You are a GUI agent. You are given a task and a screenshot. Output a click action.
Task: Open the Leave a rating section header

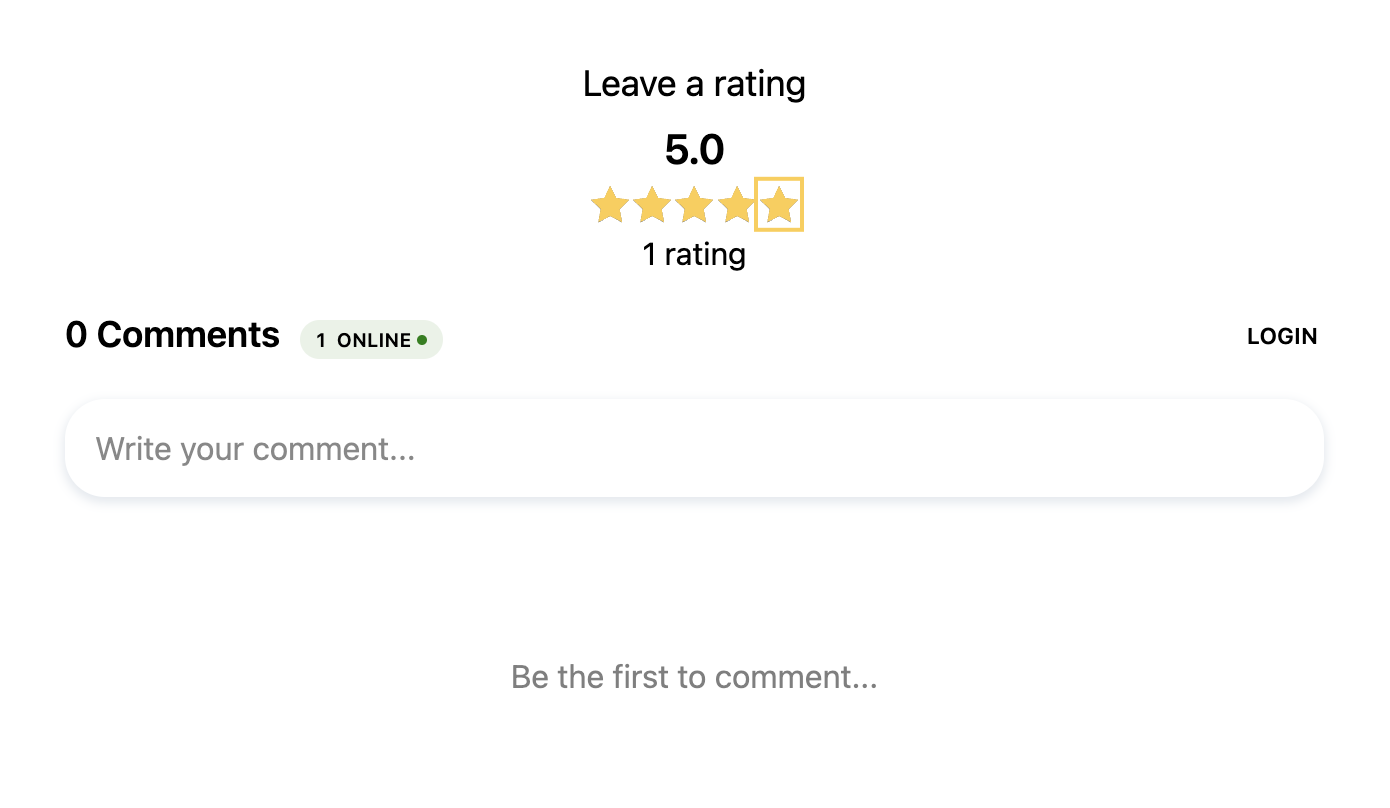(x=694, y=83)
